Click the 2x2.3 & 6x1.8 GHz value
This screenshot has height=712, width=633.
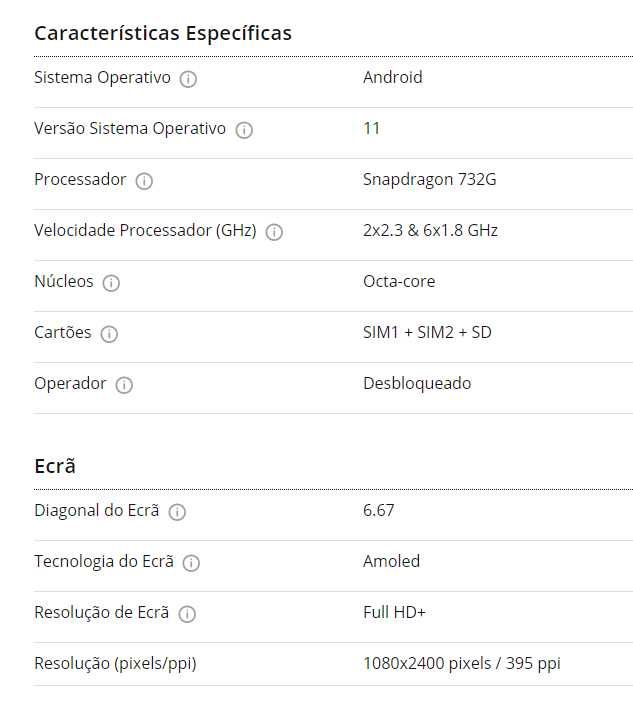[x=430, y=230]
